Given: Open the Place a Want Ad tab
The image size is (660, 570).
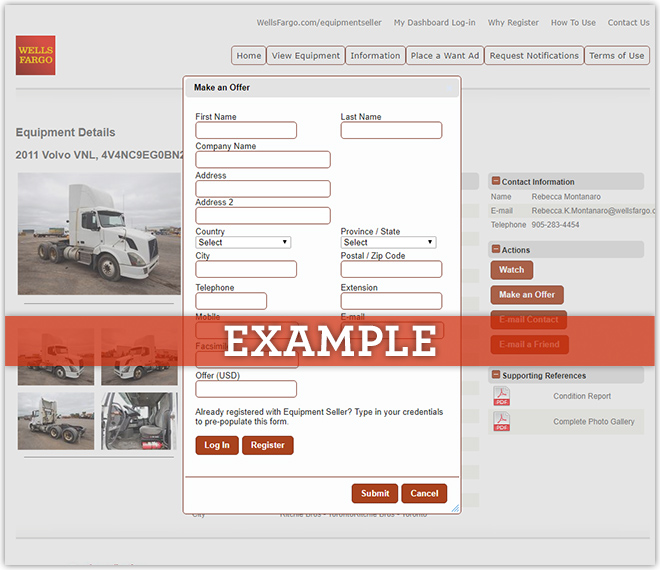Looking at the screenshot, I should tap(445, 56).
